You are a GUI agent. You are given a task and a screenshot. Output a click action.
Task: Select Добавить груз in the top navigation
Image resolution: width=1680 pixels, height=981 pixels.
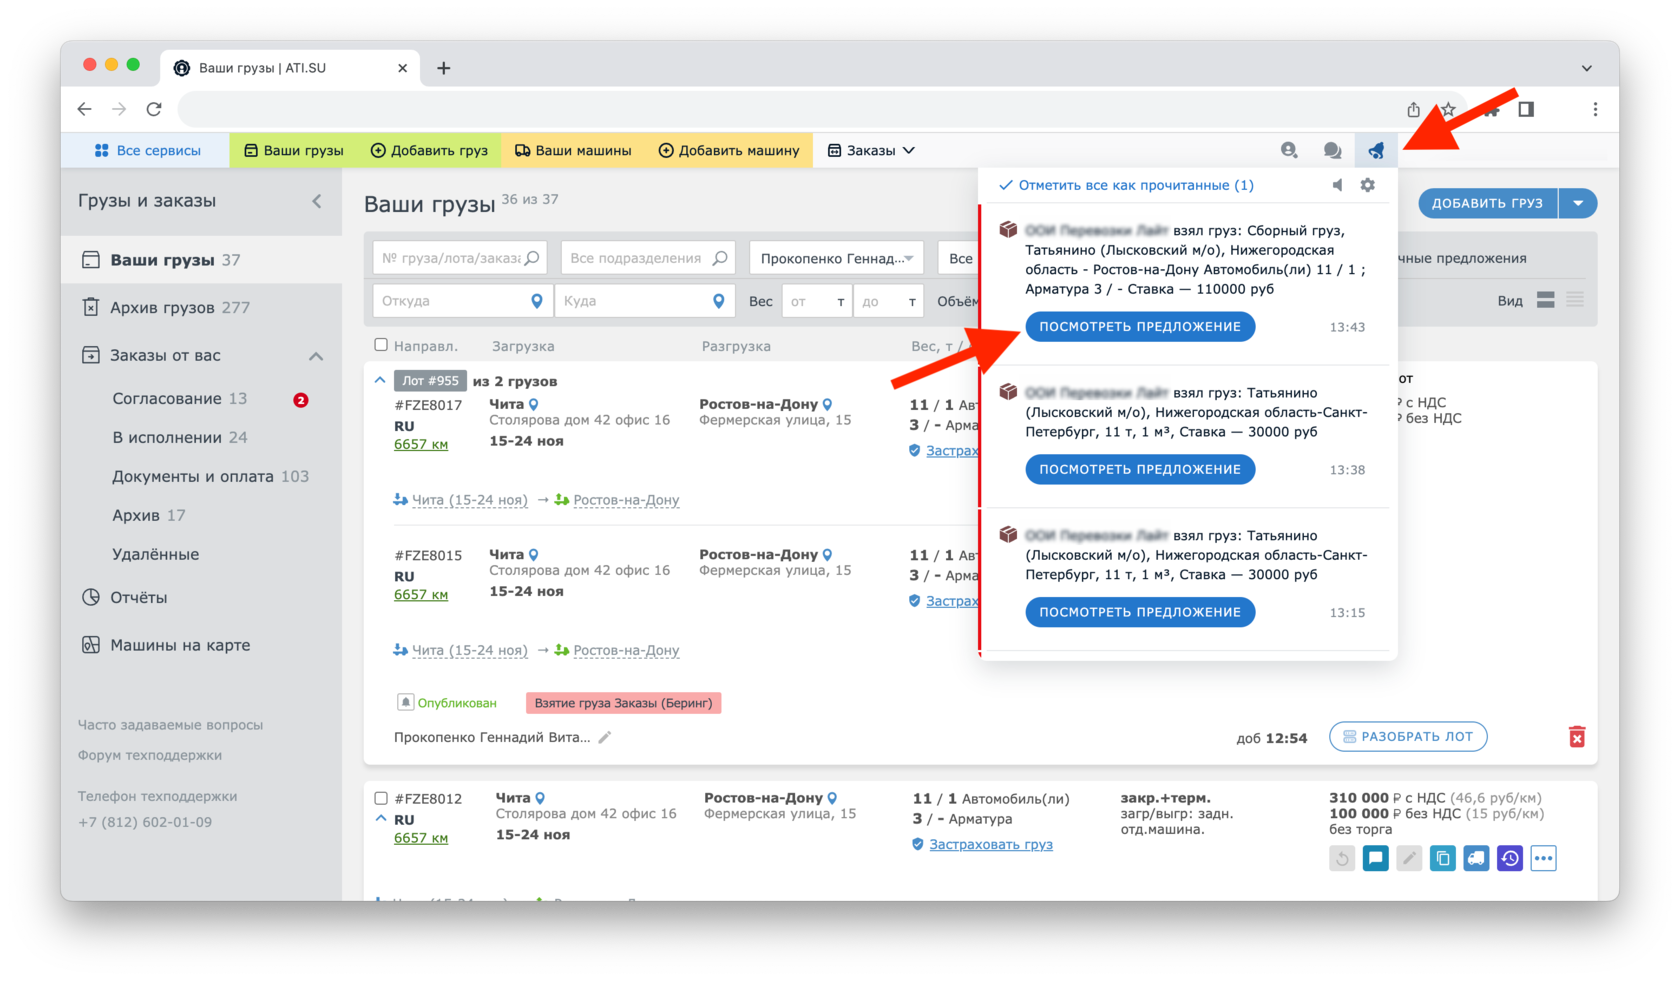click(429, 150)
